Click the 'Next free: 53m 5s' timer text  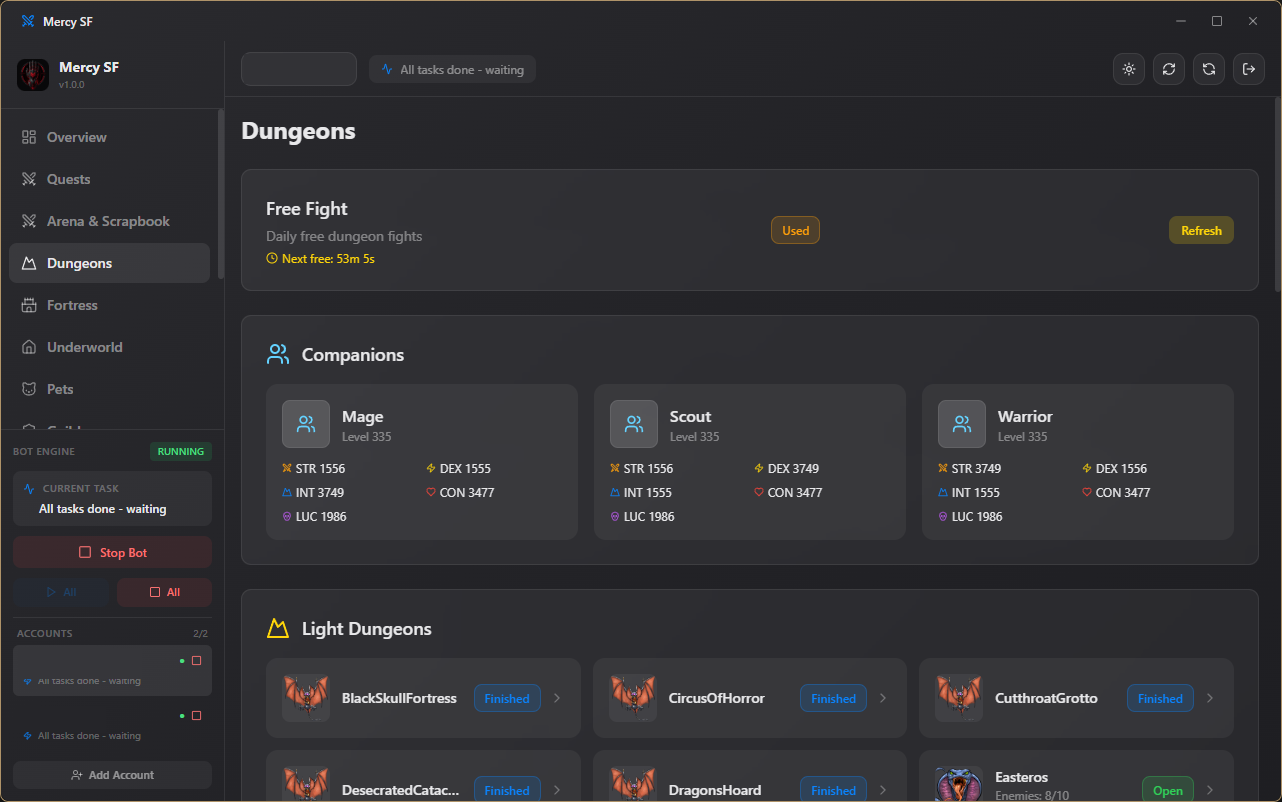coord(328,258)
